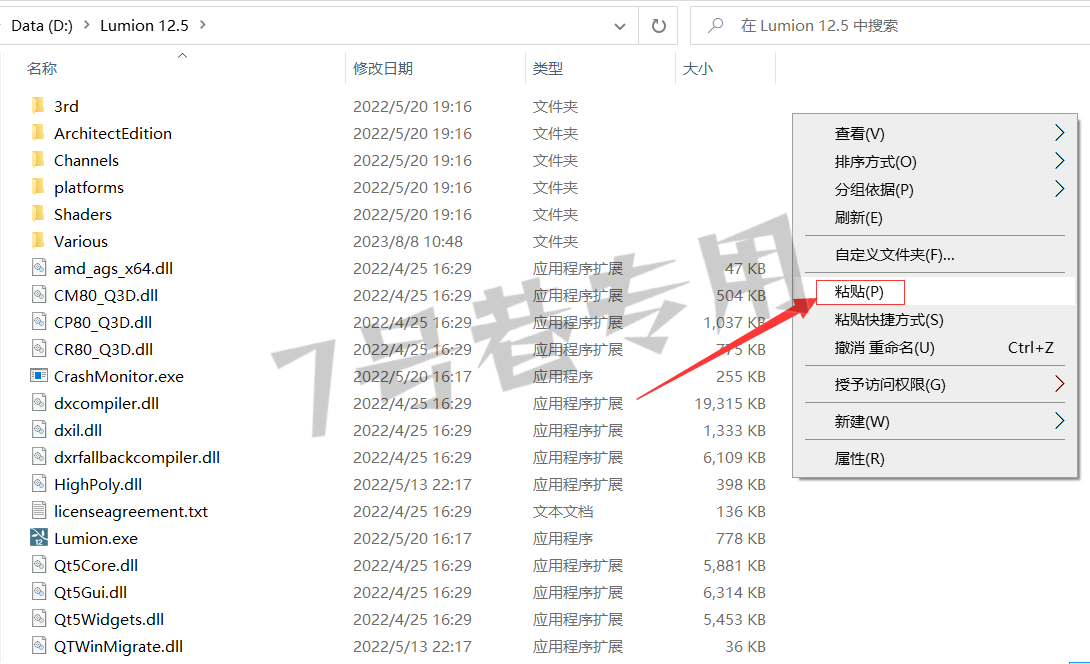
Task: Open 属性(R) from the context menu
Action: pos(934,458)
